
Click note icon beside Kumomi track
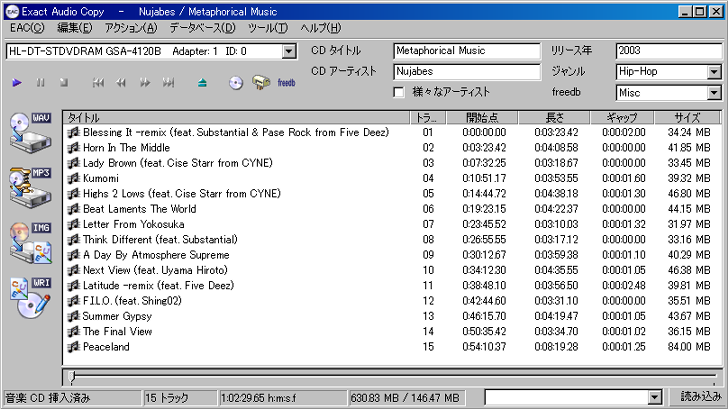[x=73, y=179]
